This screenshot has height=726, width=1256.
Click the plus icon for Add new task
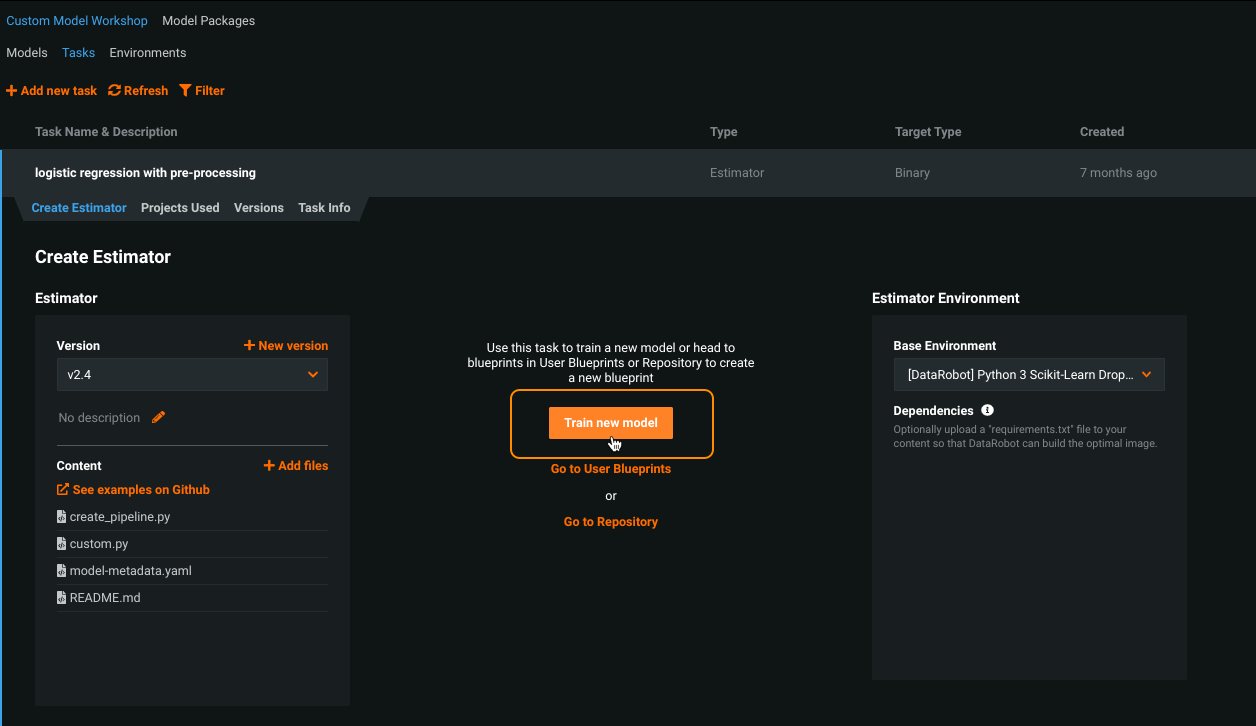(x=12, y=91)
